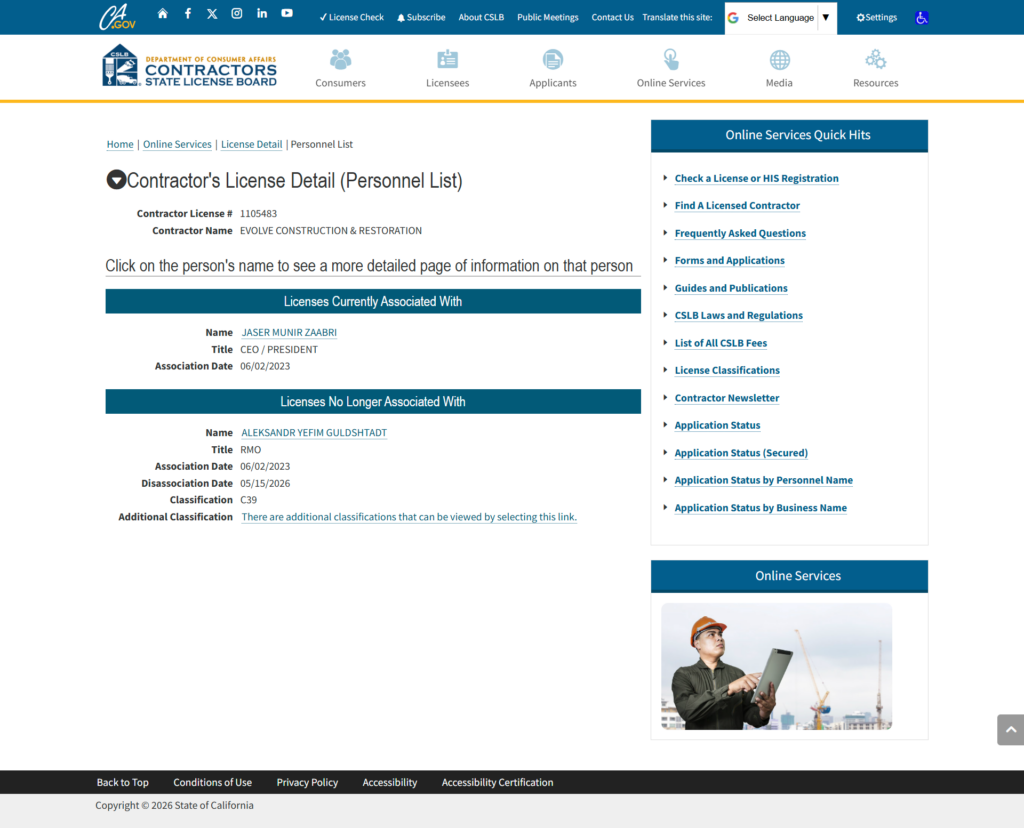Open the X (Twitter) icon
The height and width of the screenshot is (828, 1024).
click(x=212, y=14)
